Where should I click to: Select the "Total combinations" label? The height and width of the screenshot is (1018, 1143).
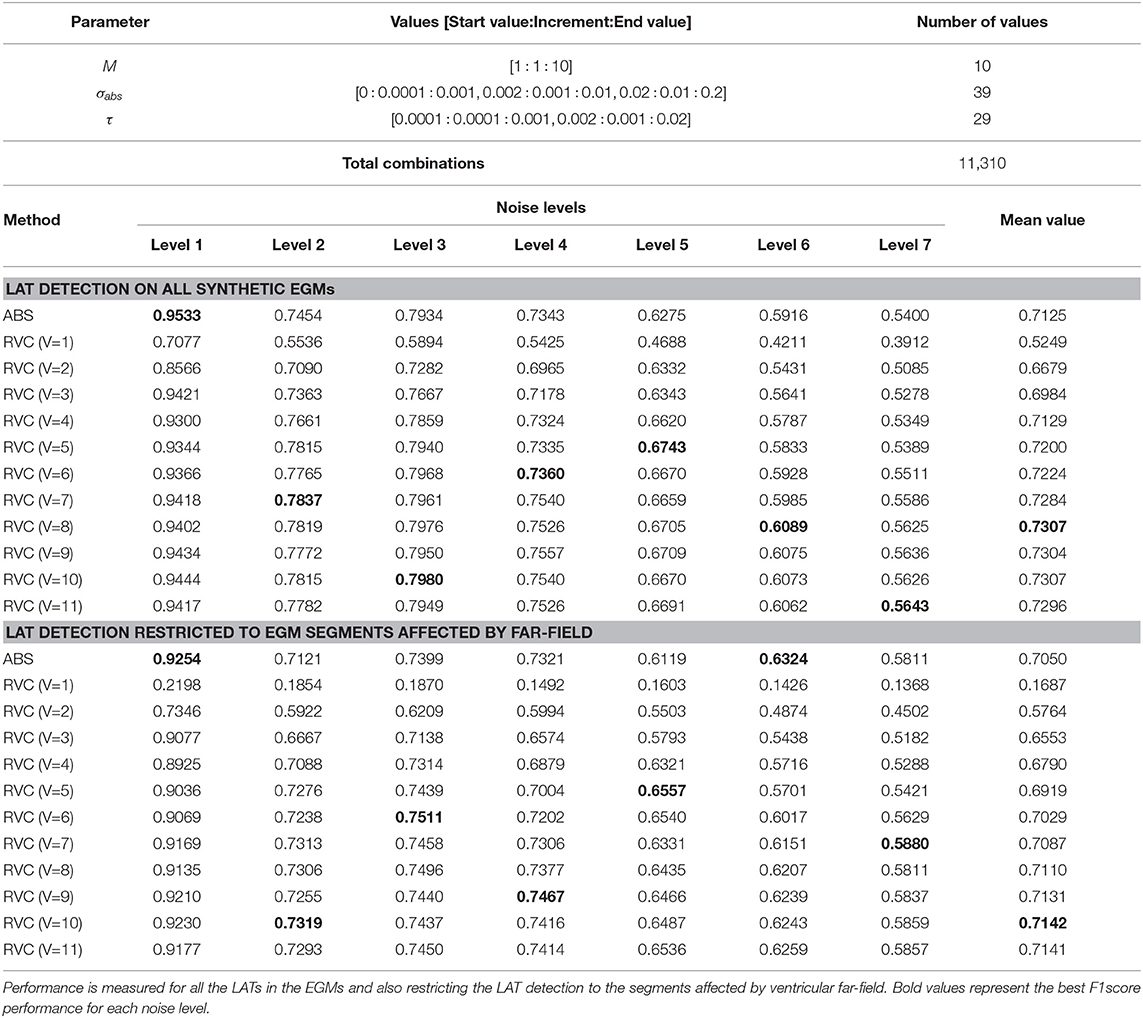click(x=413, y=163)
